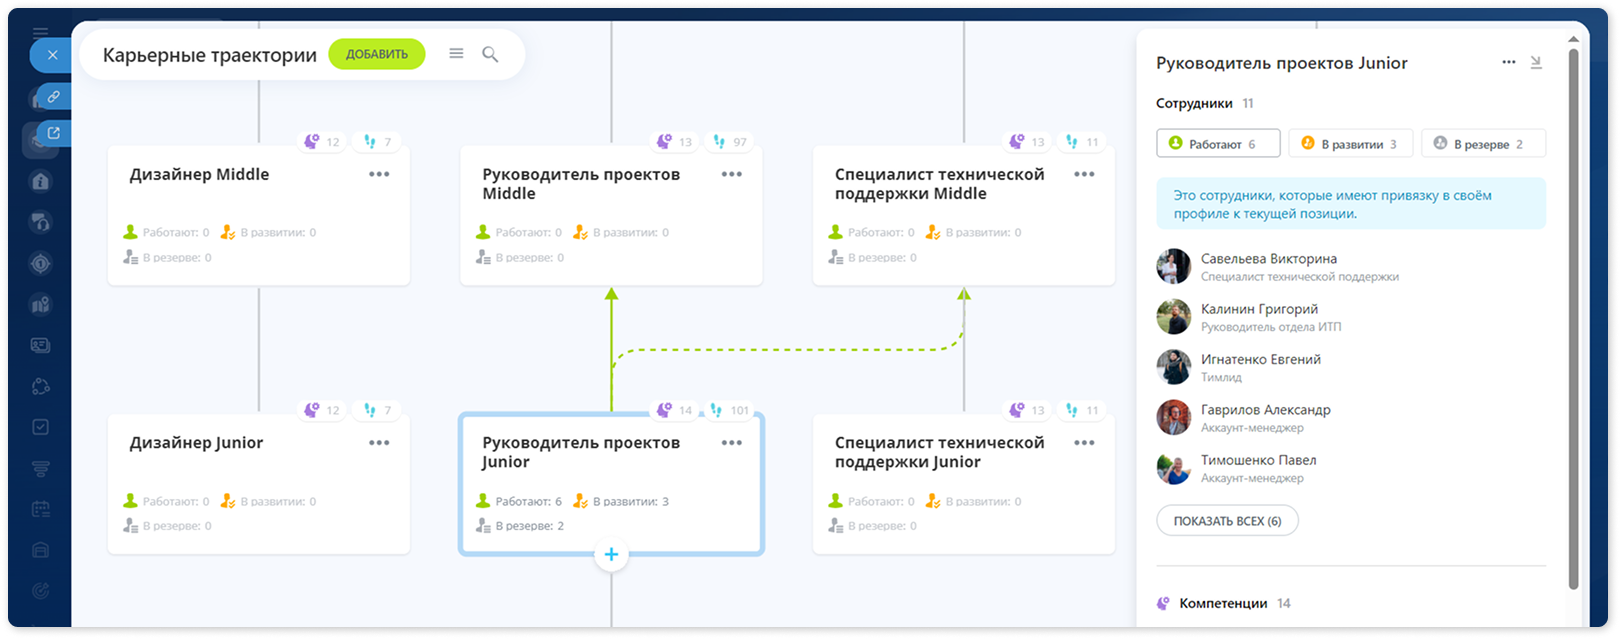Click the side panel vertical scrollbar
1620x639 pixels.
(1573, 320)
